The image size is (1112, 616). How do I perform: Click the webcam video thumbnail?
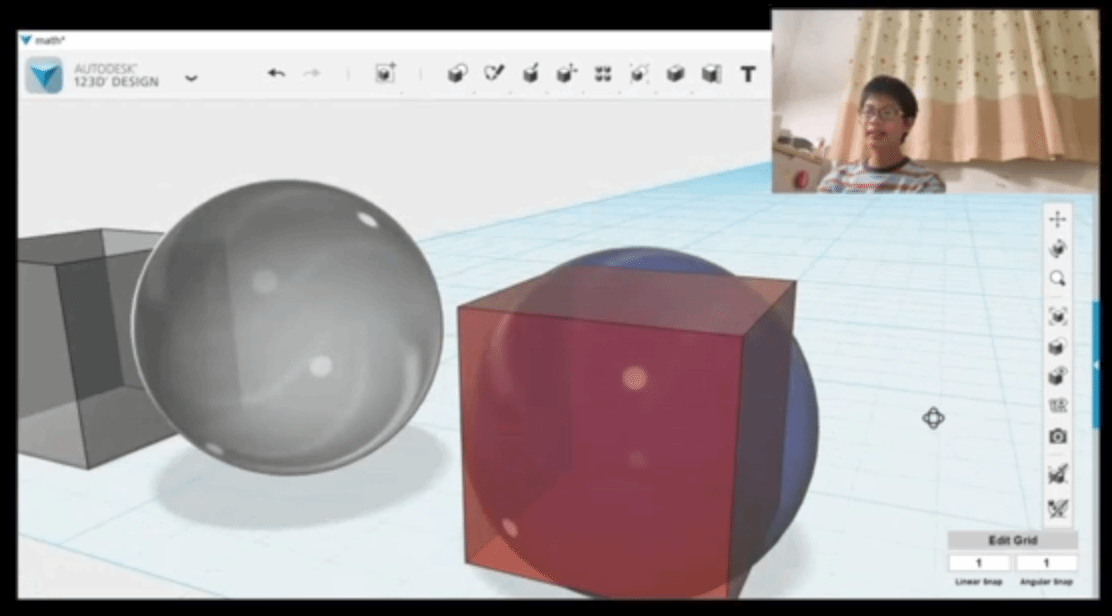[935, 101]
